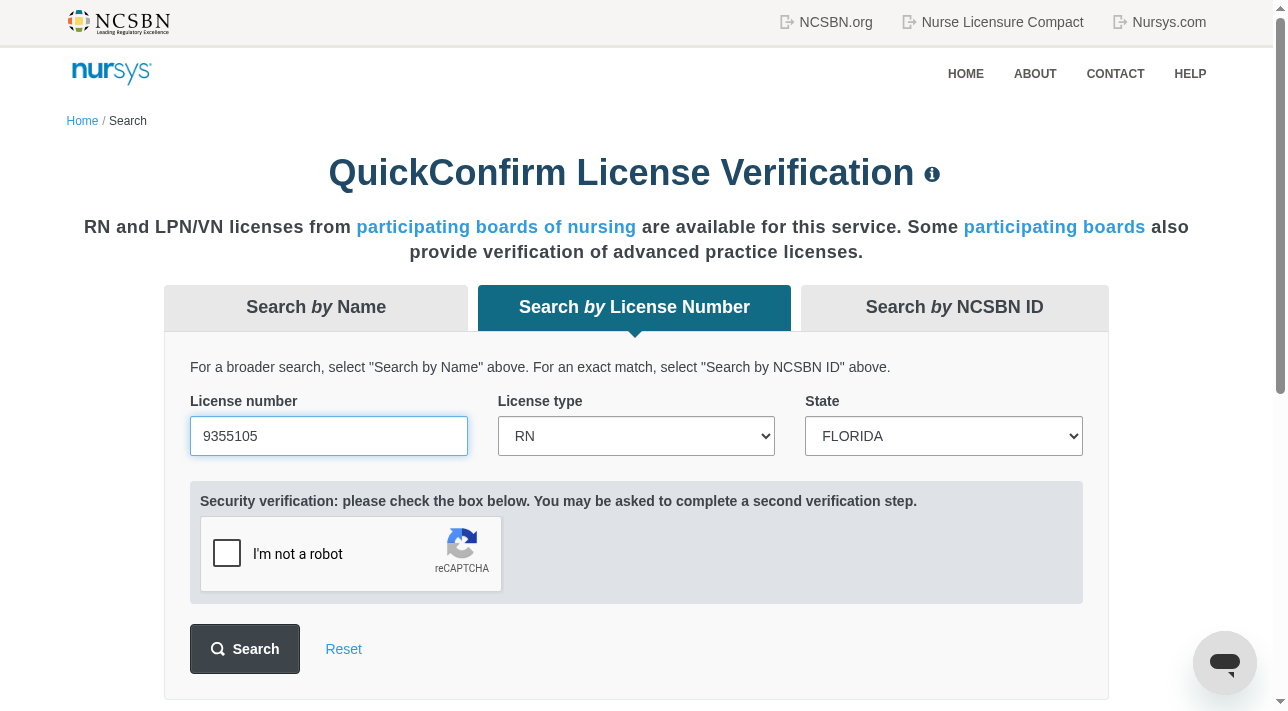1288x711 pixels.
Task: Click the Nursys logo
Action: pyautogui.click(x=112, y=73)
